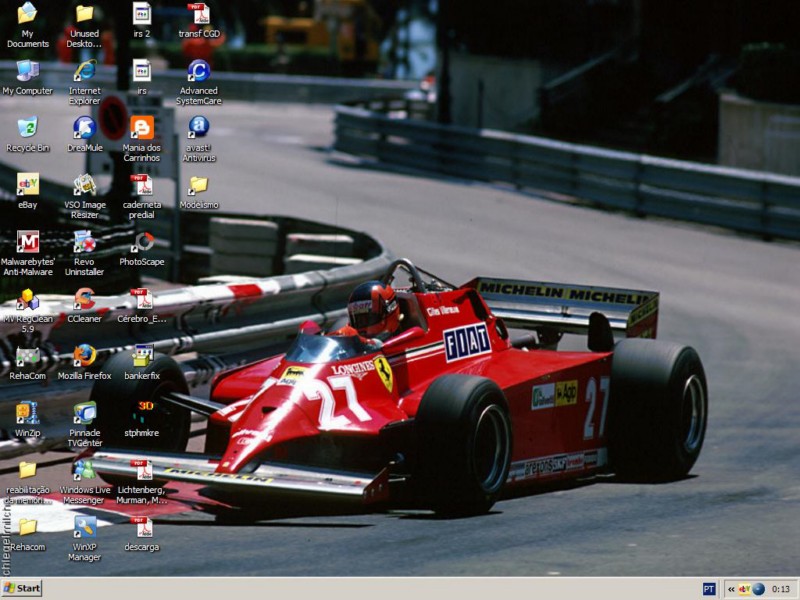
Task: Click the blue globe tray icon
Action: 759,589
